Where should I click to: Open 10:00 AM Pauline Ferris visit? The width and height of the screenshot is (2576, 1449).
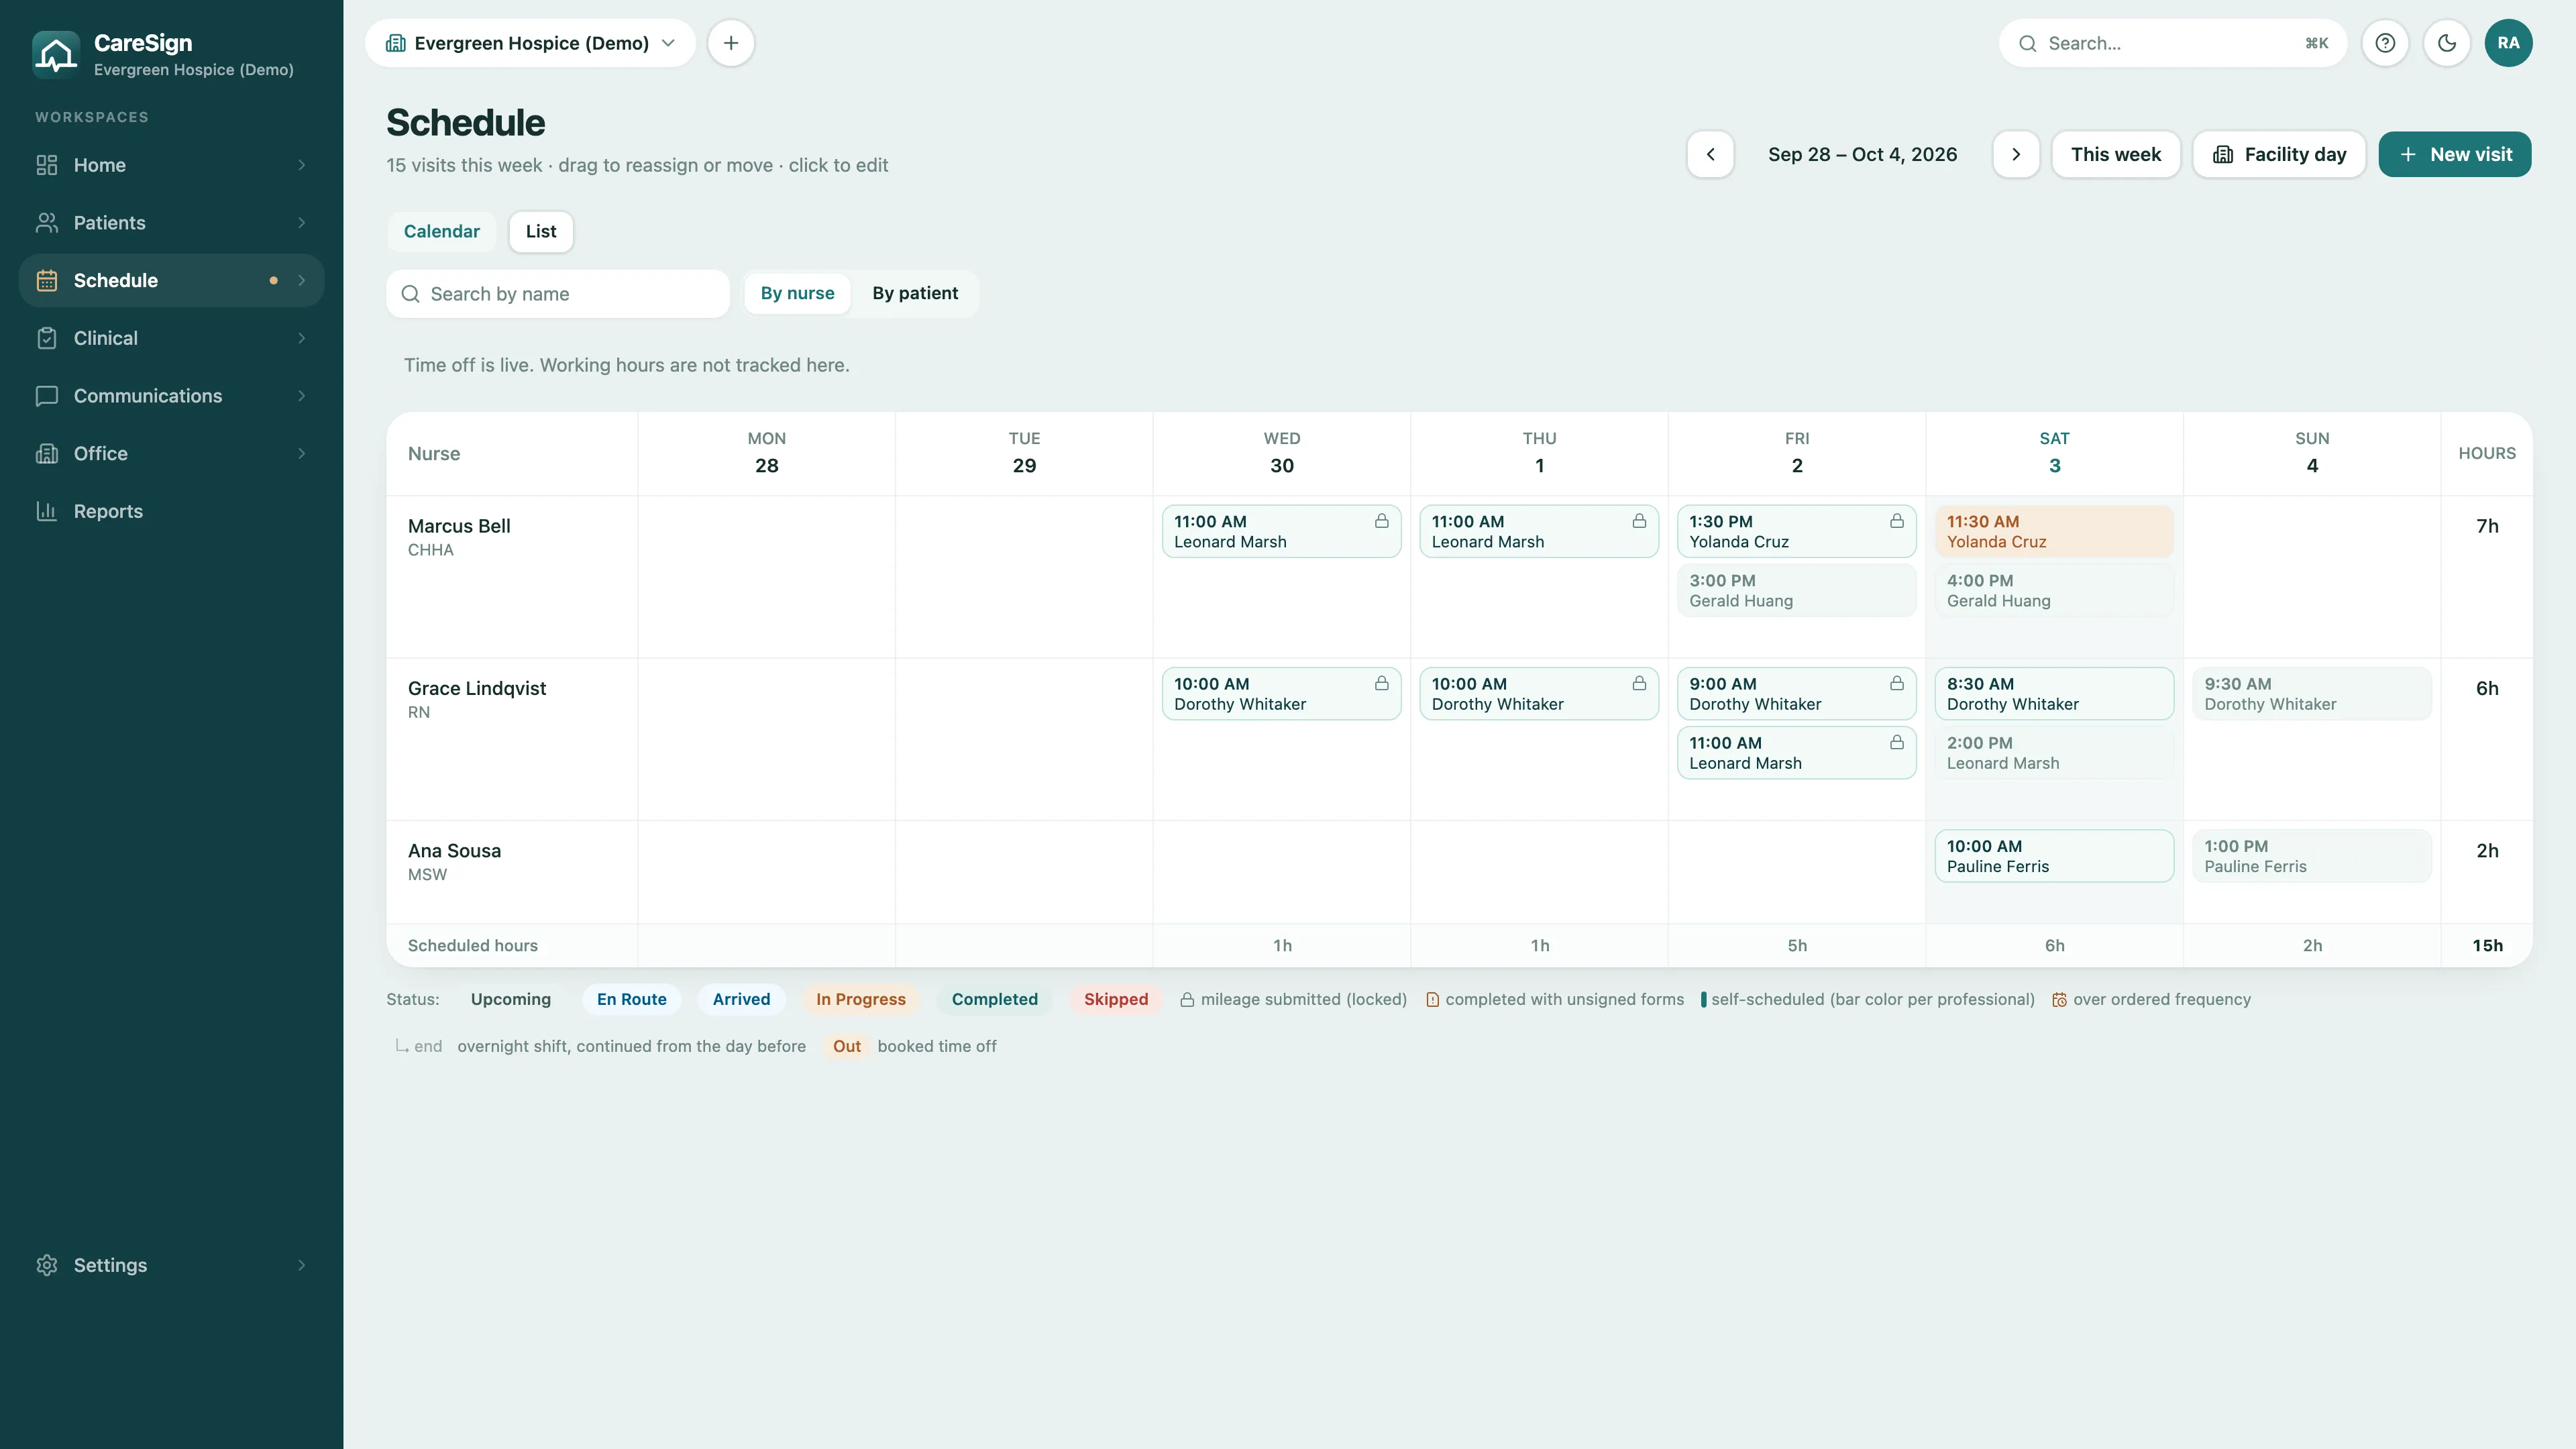tap(2054, 856)
